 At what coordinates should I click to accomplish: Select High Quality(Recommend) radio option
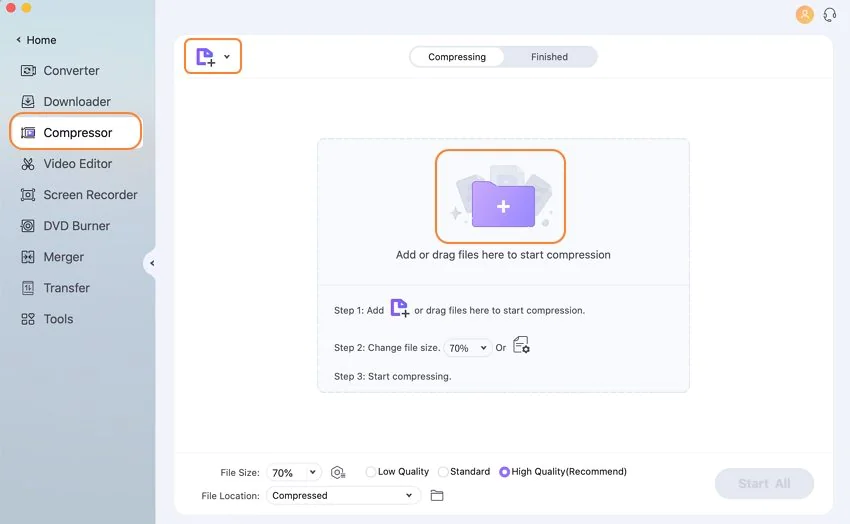coord(504,472)
